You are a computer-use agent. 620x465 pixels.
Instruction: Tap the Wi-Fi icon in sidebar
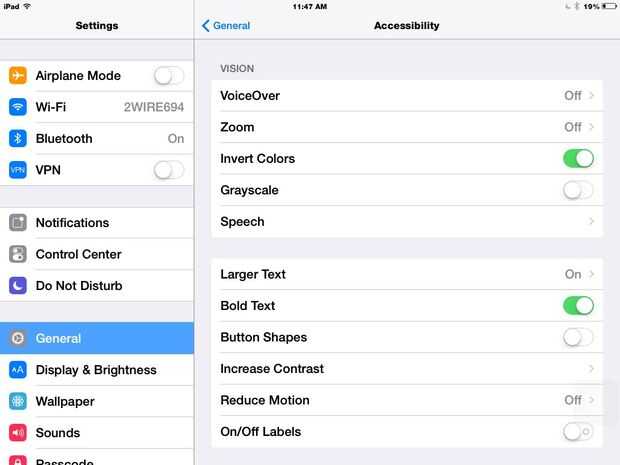coord(18,107)
